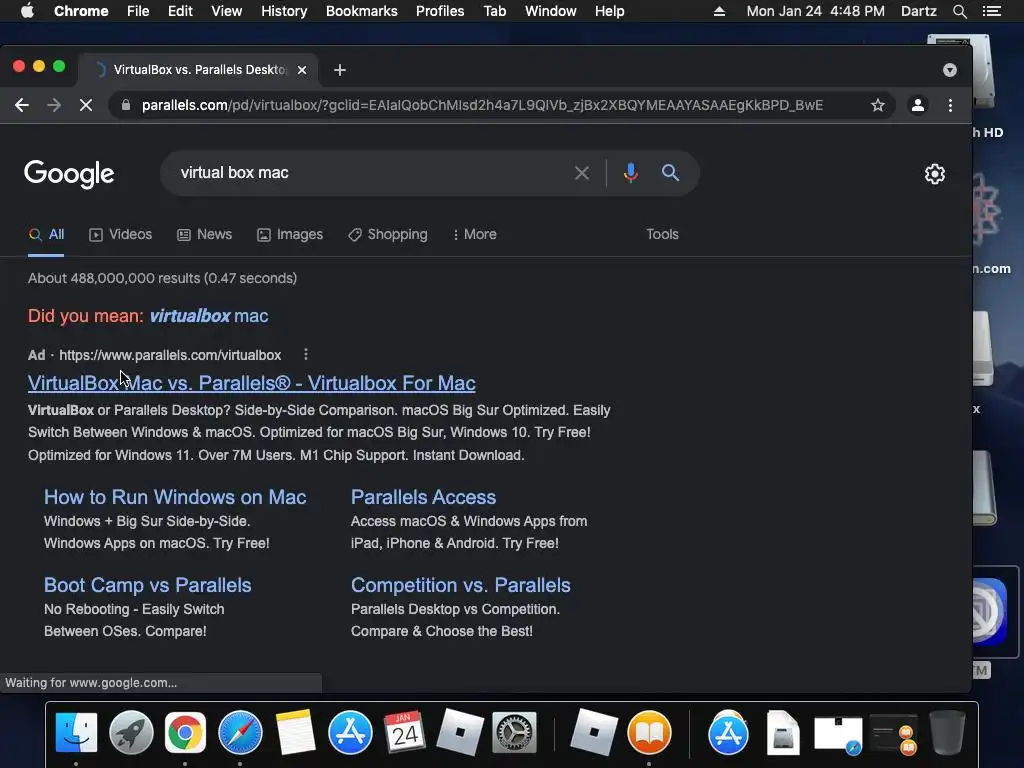Screen dimensions: 1024x768
Task: Open a new tab with plus button
Action: tap(340, 70)
